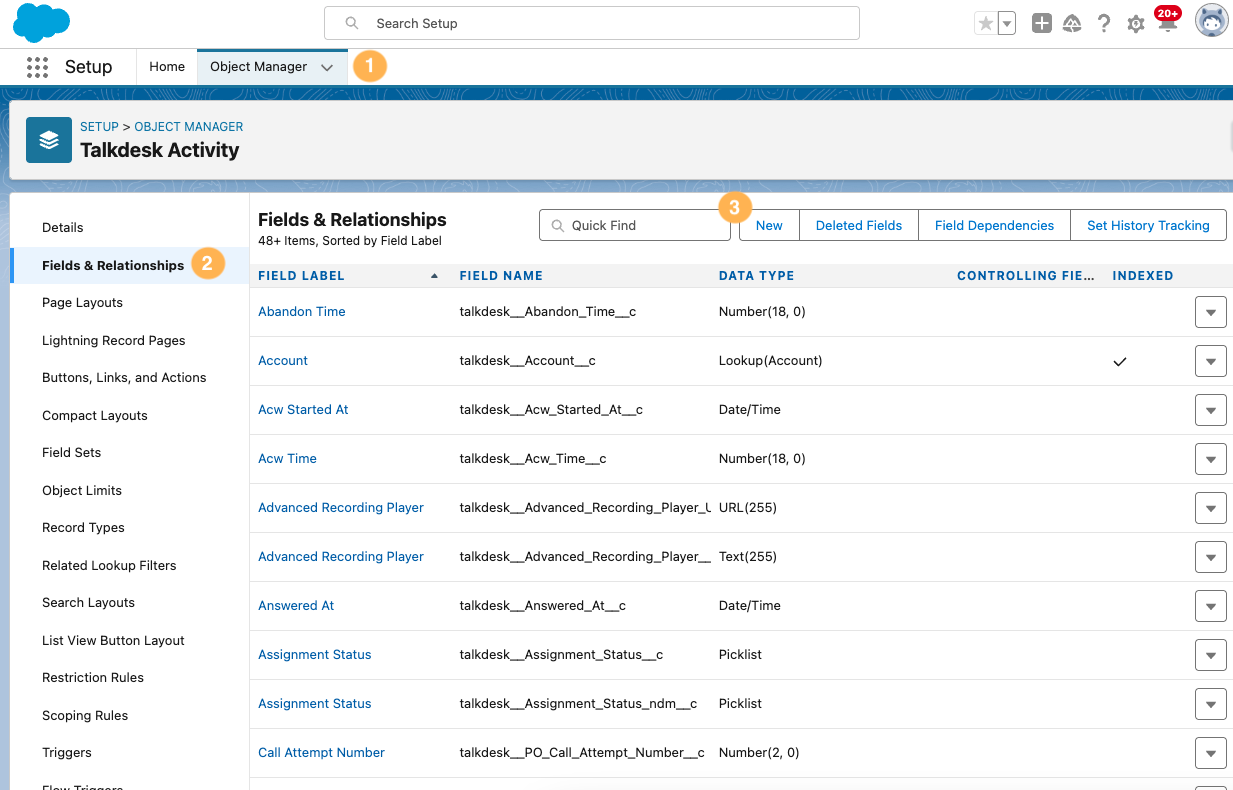
Task: Open the row actions dropdown for Acw Started At
Action: (x=1211, y=410)
